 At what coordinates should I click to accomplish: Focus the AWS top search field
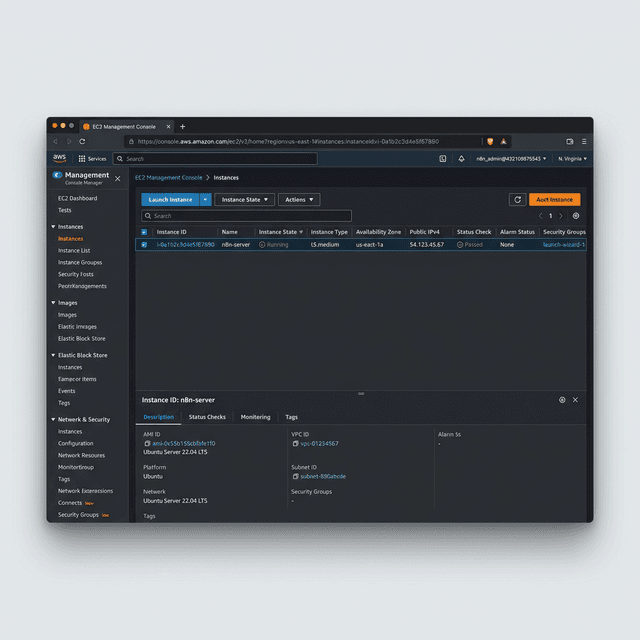215,159
